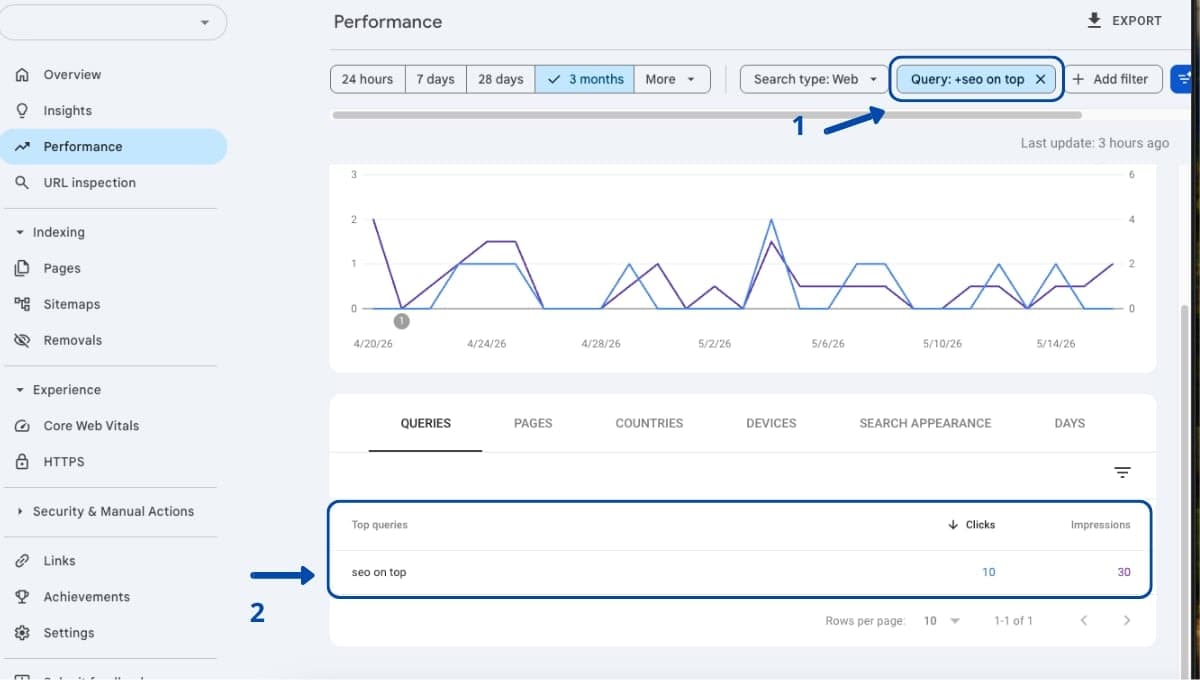Select the 24 hours date range
The height and width of the screenshot is (680, 1200).
click(367, 79)
